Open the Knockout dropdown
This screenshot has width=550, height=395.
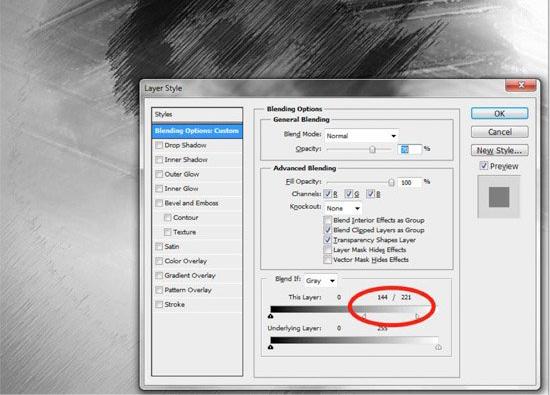click(x=343, y=208)
